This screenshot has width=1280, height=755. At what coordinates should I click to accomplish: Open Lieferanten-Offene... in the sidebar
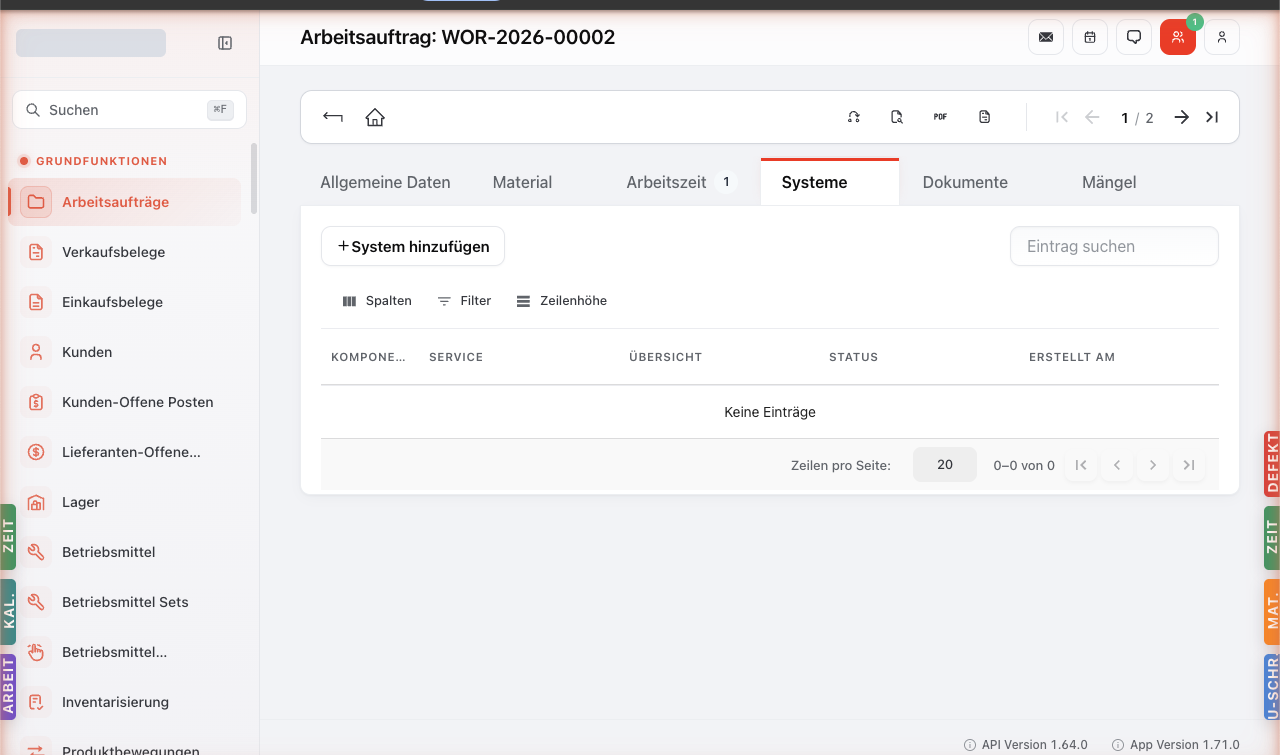(x=125, y=452)
